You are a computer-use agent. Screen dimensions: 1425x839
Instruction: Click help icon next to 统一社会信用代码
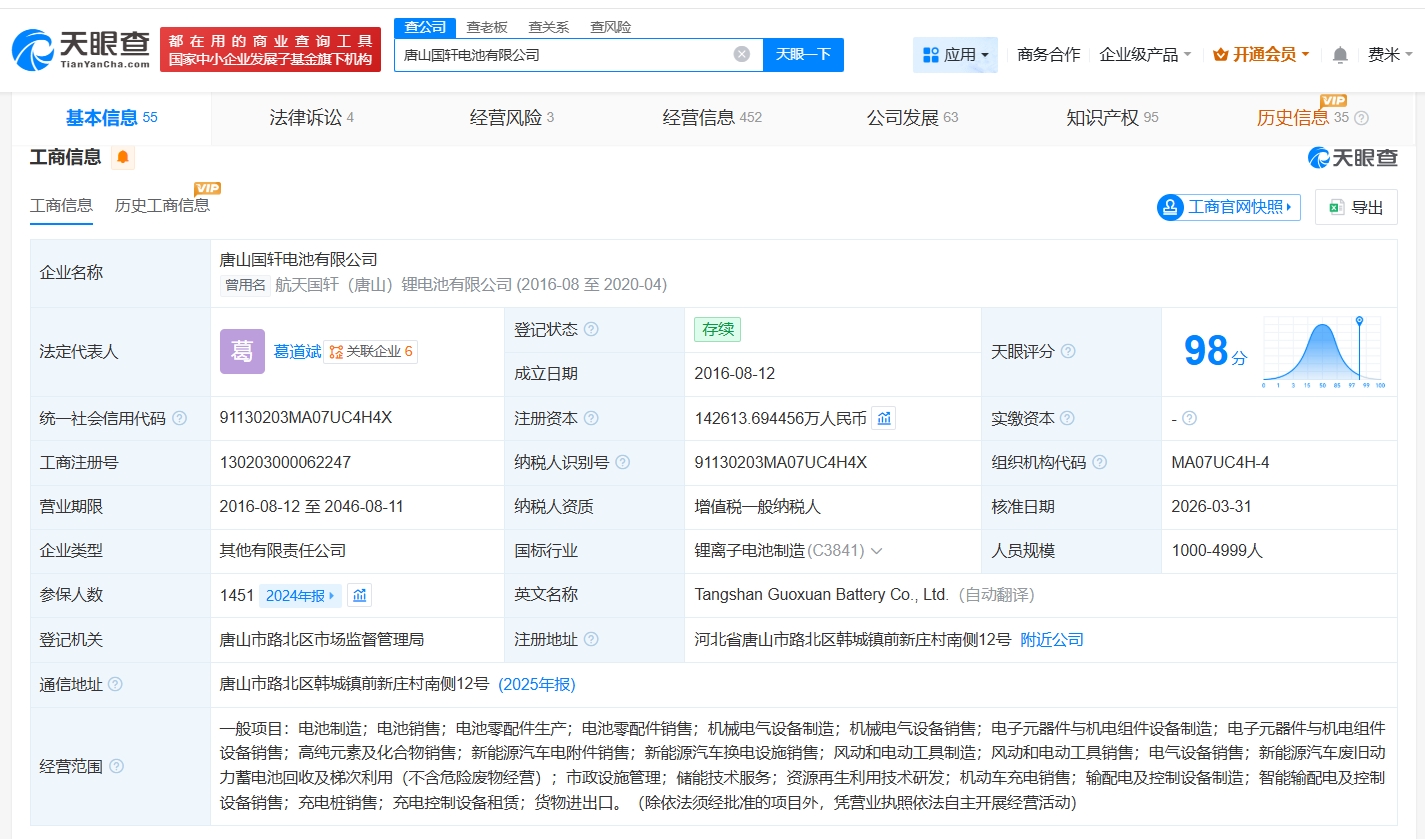(x=179, y=419)
